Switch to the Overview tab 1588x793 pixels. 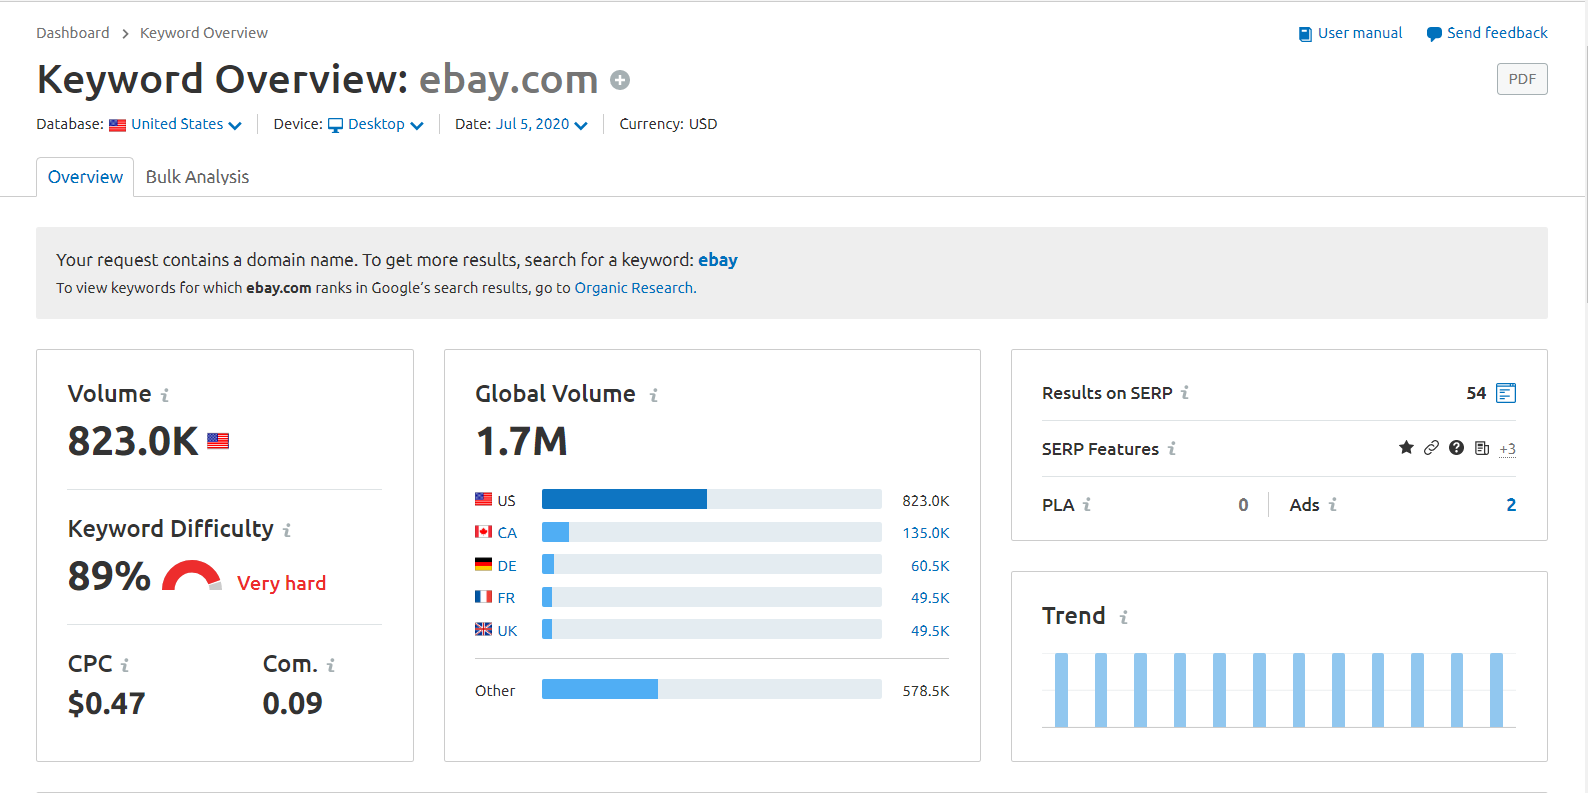coord(85,177)
